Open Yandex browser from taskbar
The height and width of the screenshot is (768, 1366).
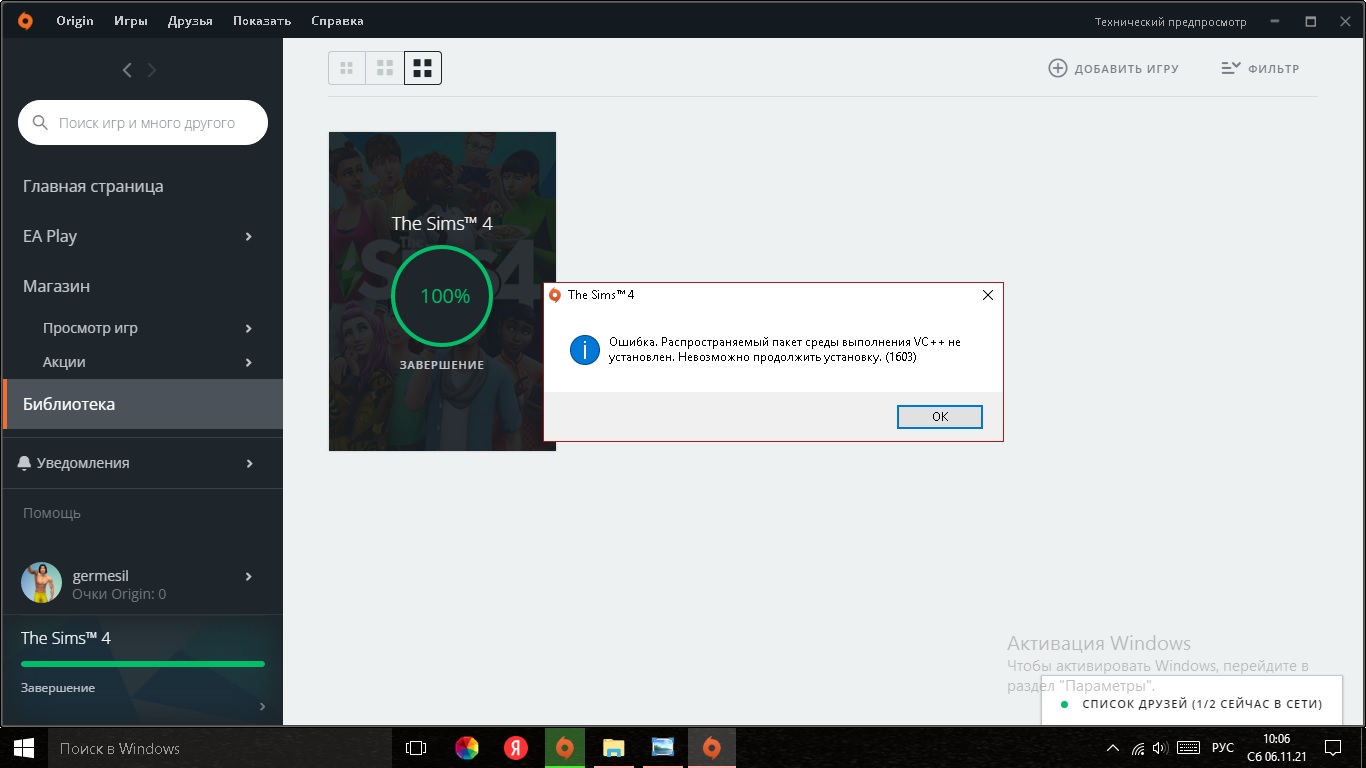coord(516,748)
